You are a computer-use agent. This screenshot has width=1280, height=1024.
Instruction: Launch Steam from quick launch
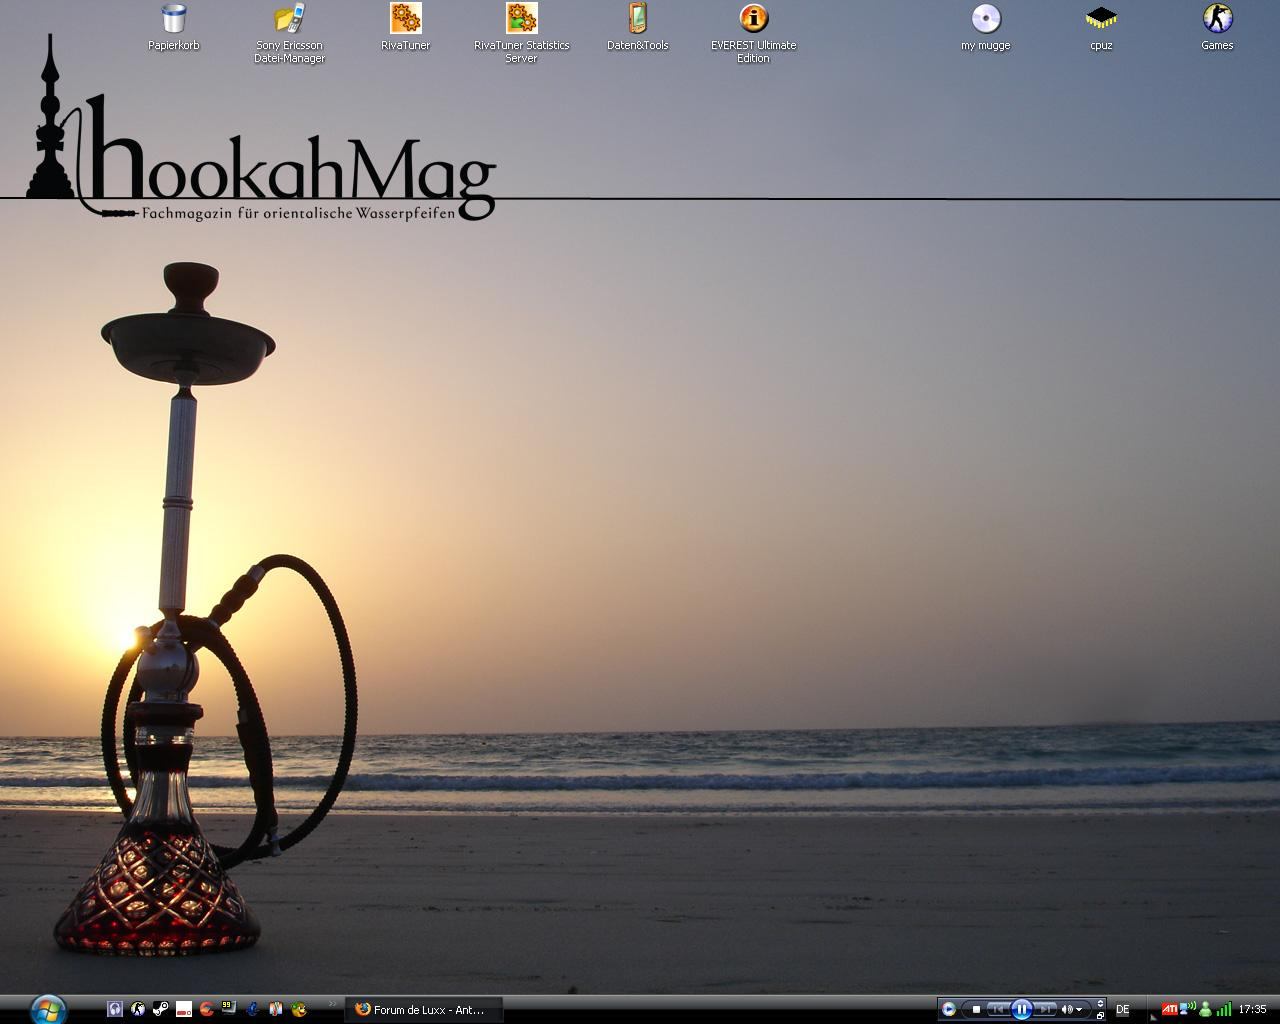coord(160,1009)
